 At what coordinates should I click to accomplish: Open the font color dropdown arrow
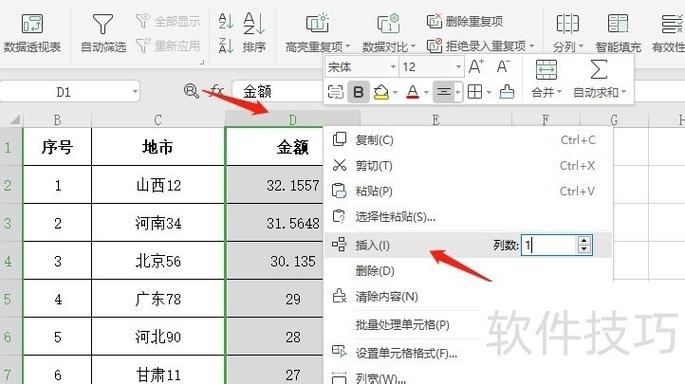(426, 93)
